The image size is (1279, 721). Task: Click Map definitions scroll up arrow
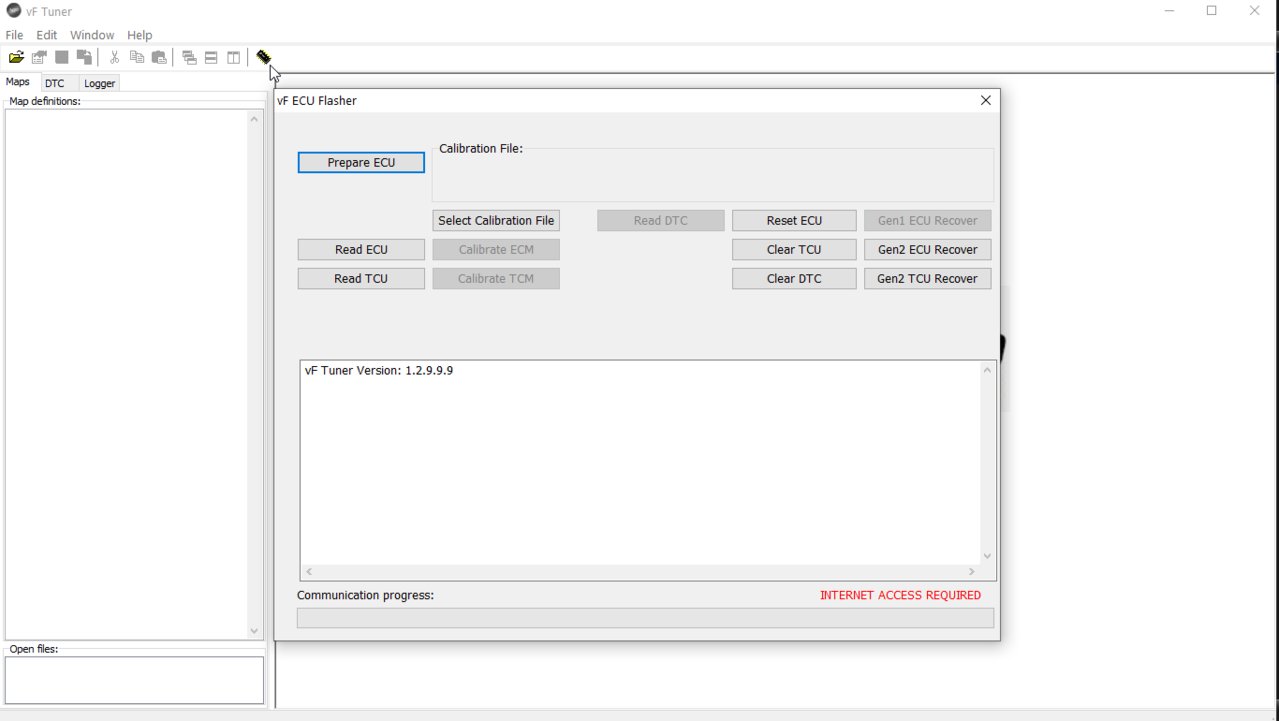[254, 119]
